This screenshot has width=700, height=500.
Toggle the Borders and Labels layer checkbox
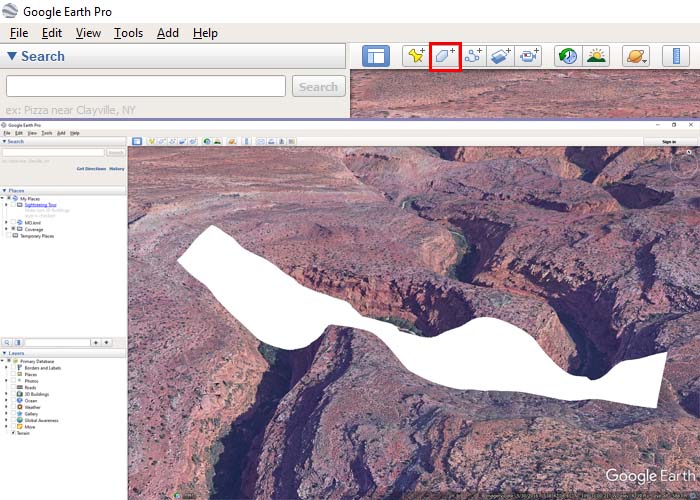13,366
